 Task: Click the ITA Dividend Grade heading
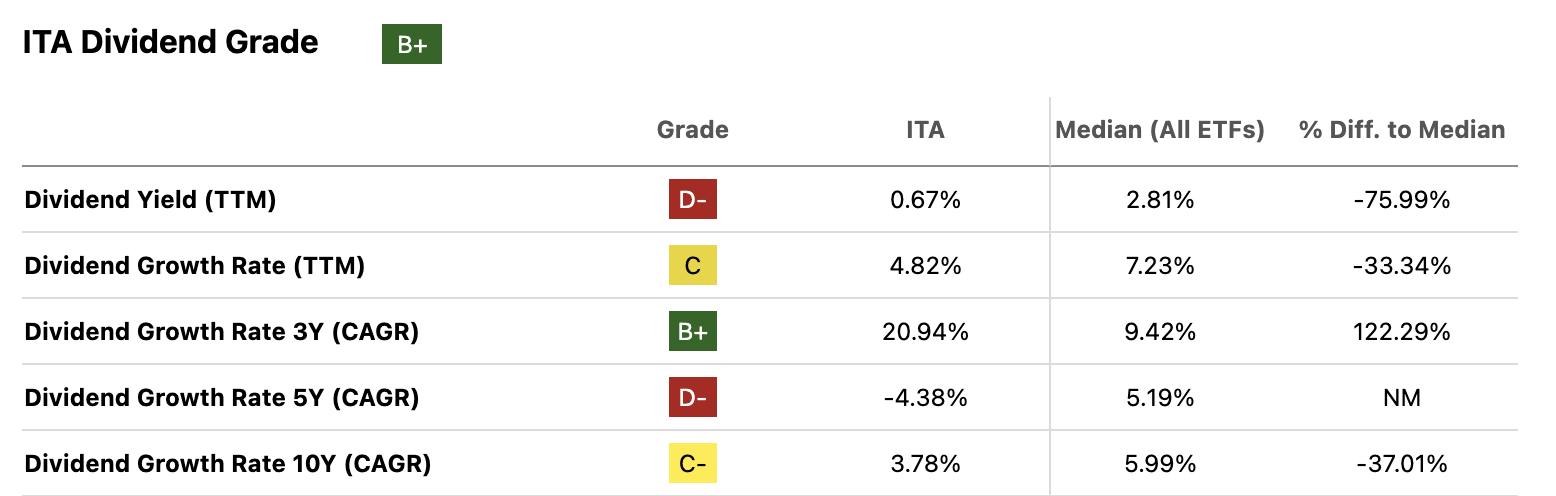coord(171,43)
